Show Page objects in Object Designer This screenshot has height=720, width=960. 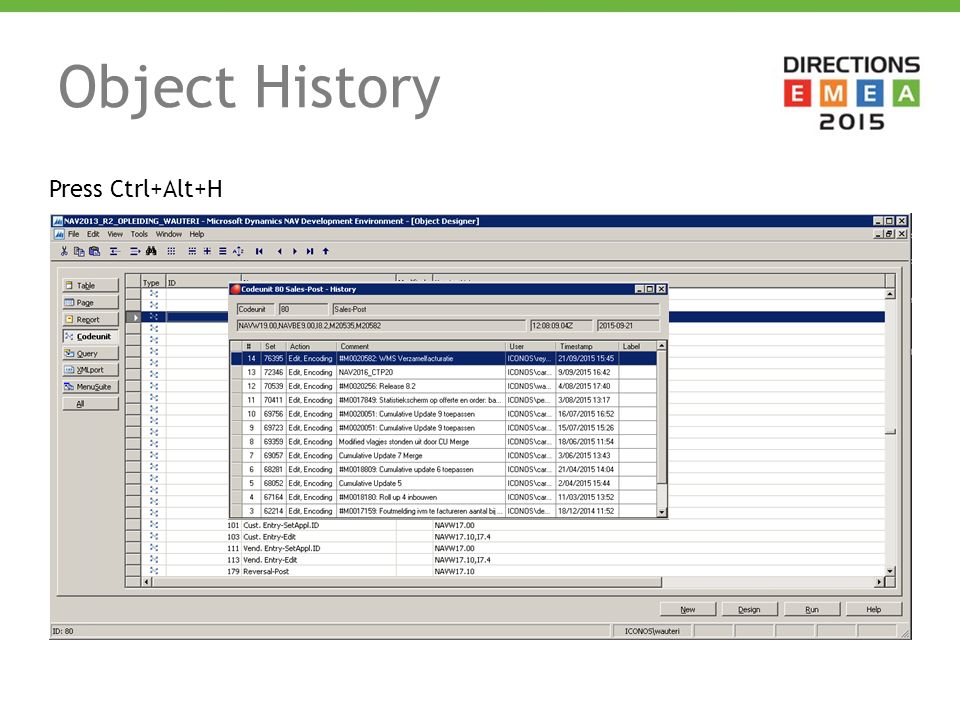[x=90, y=302]
